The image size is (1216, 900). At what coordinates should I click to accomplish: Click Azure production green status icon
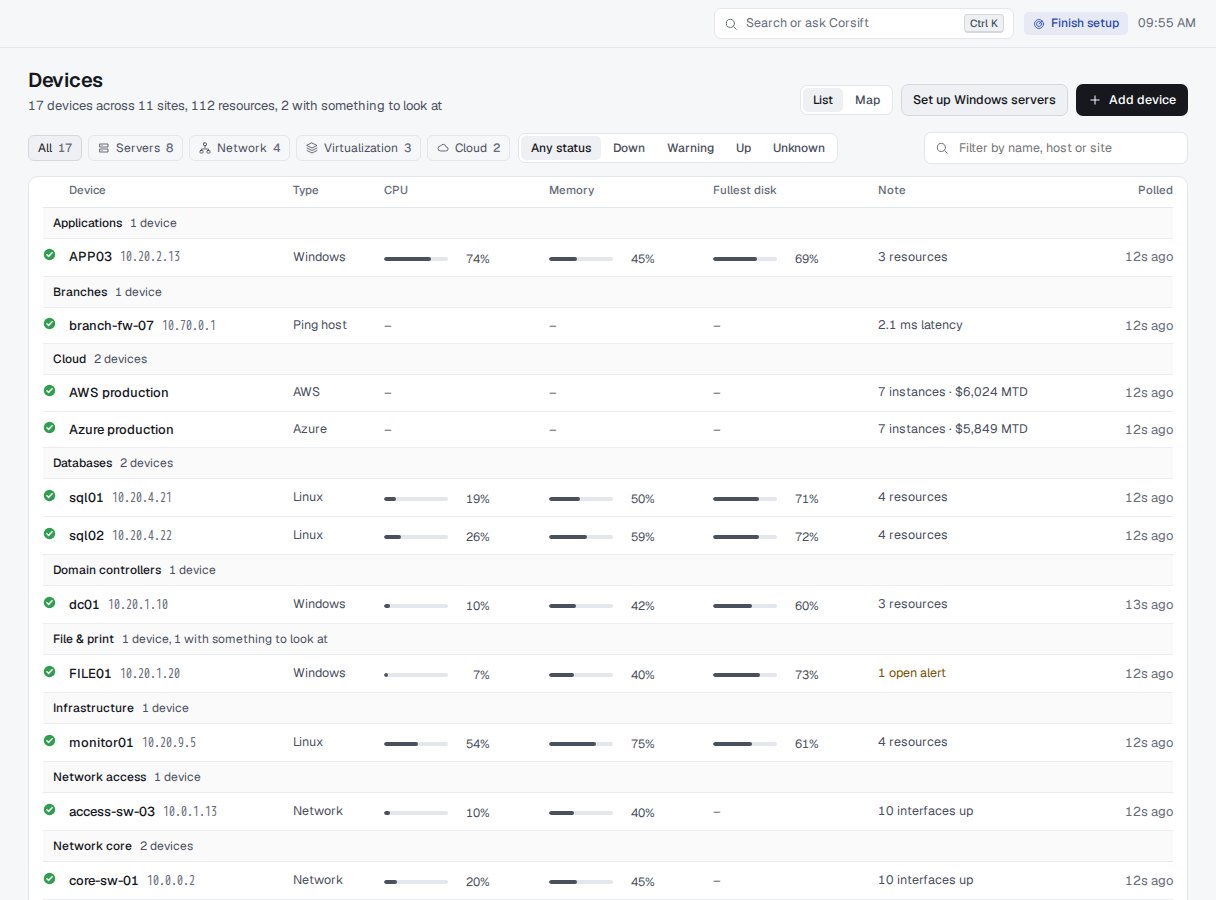[x=49, y=427]
